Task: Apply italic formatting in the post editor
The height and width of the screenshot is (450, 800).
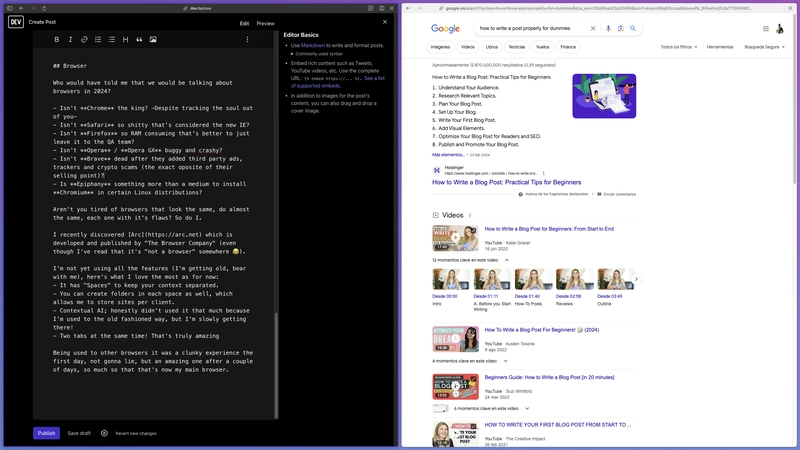Action: click(x=70, y=40)
